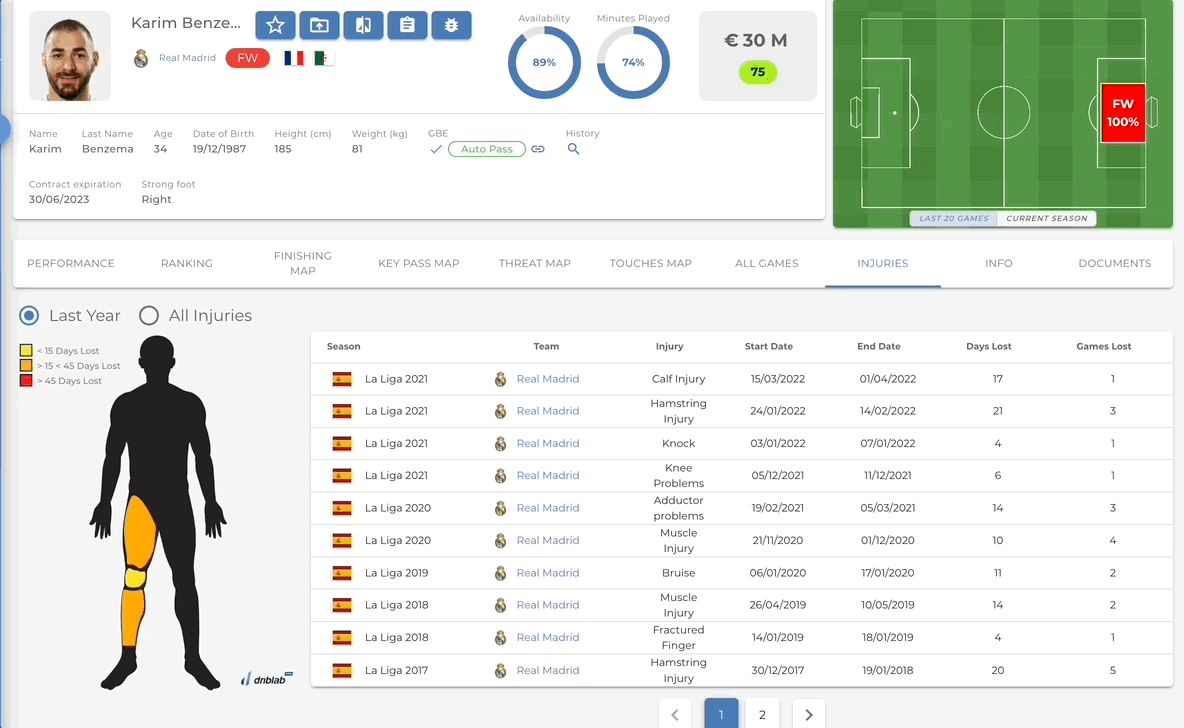Click the orange 15 to 45 Days Lost swatch
This screenshot has width=1184, height=728.
[x=26, y=366]
